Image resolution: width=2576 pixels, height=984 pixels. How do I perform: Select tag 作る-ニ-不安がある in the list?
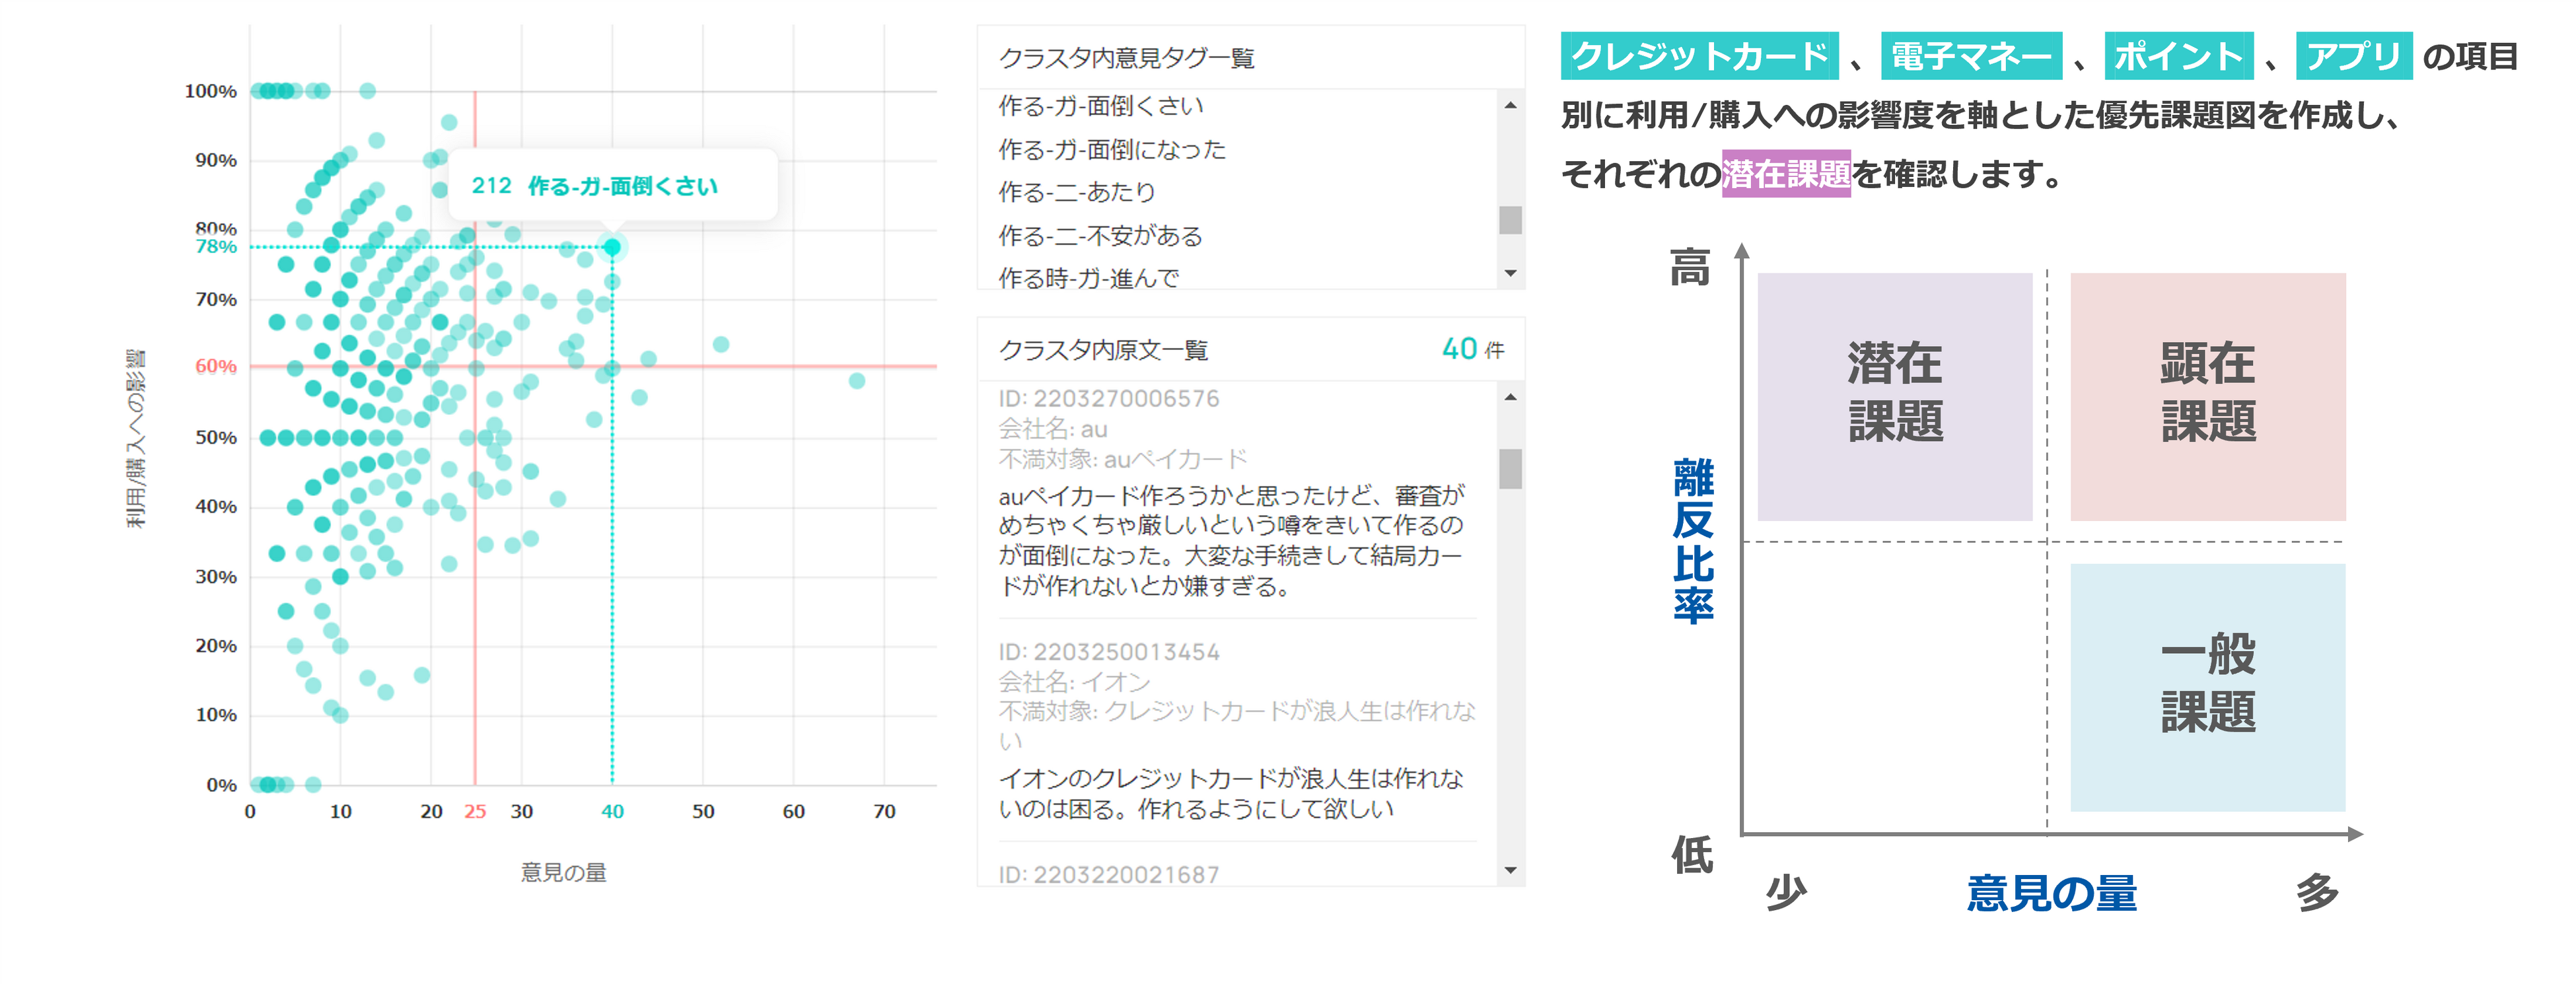coord(1099,236)
